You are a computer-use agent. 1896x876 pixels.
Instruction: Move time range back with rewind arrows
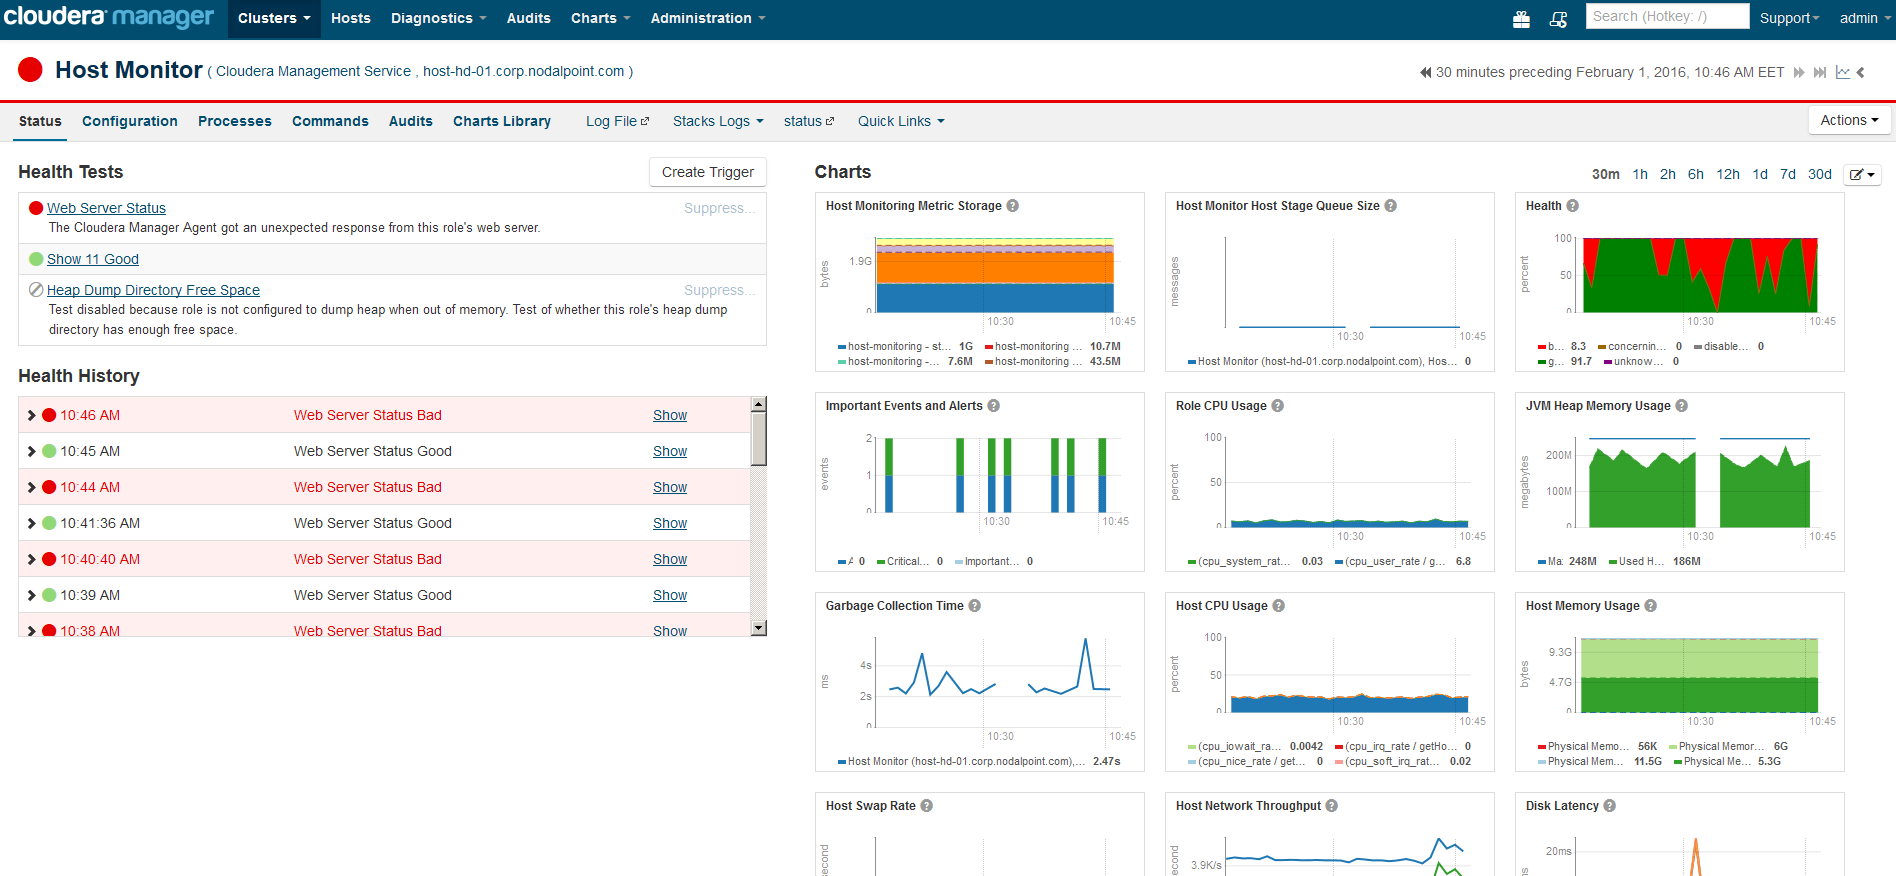point(1425,72)
